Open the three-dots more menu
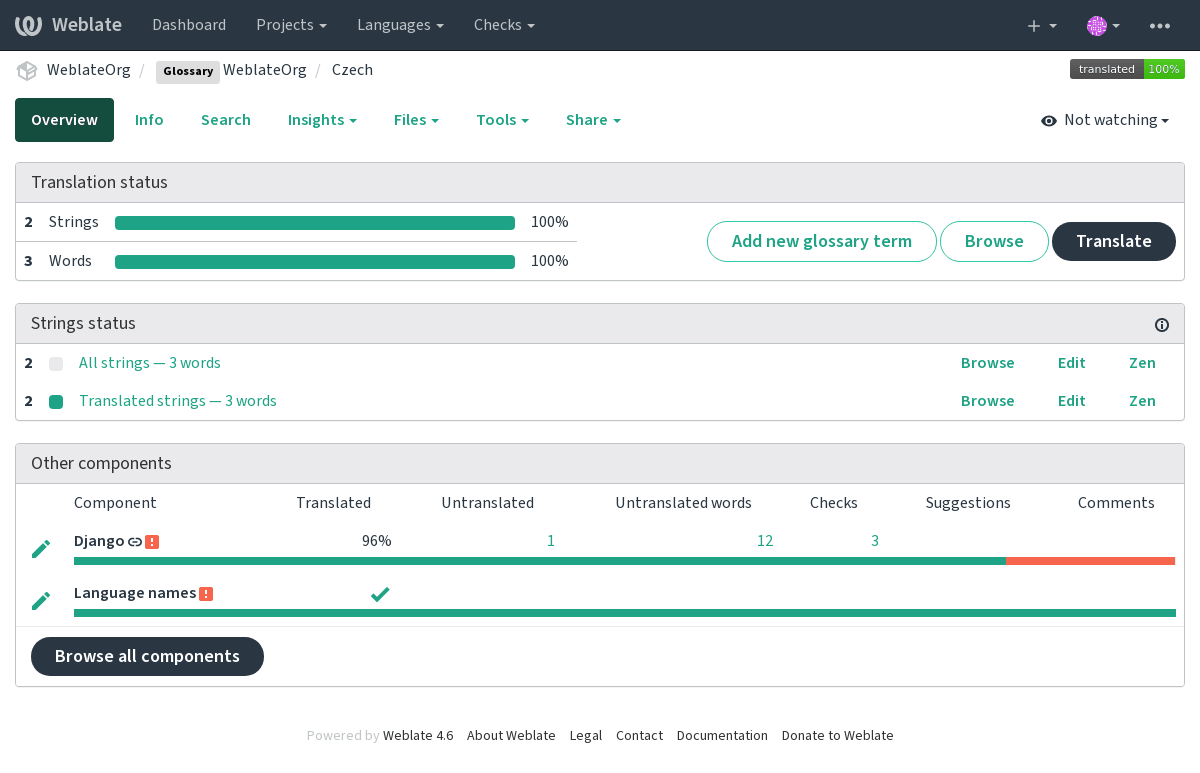The height and width of the screenshot is (773, 1200). 1160,25
